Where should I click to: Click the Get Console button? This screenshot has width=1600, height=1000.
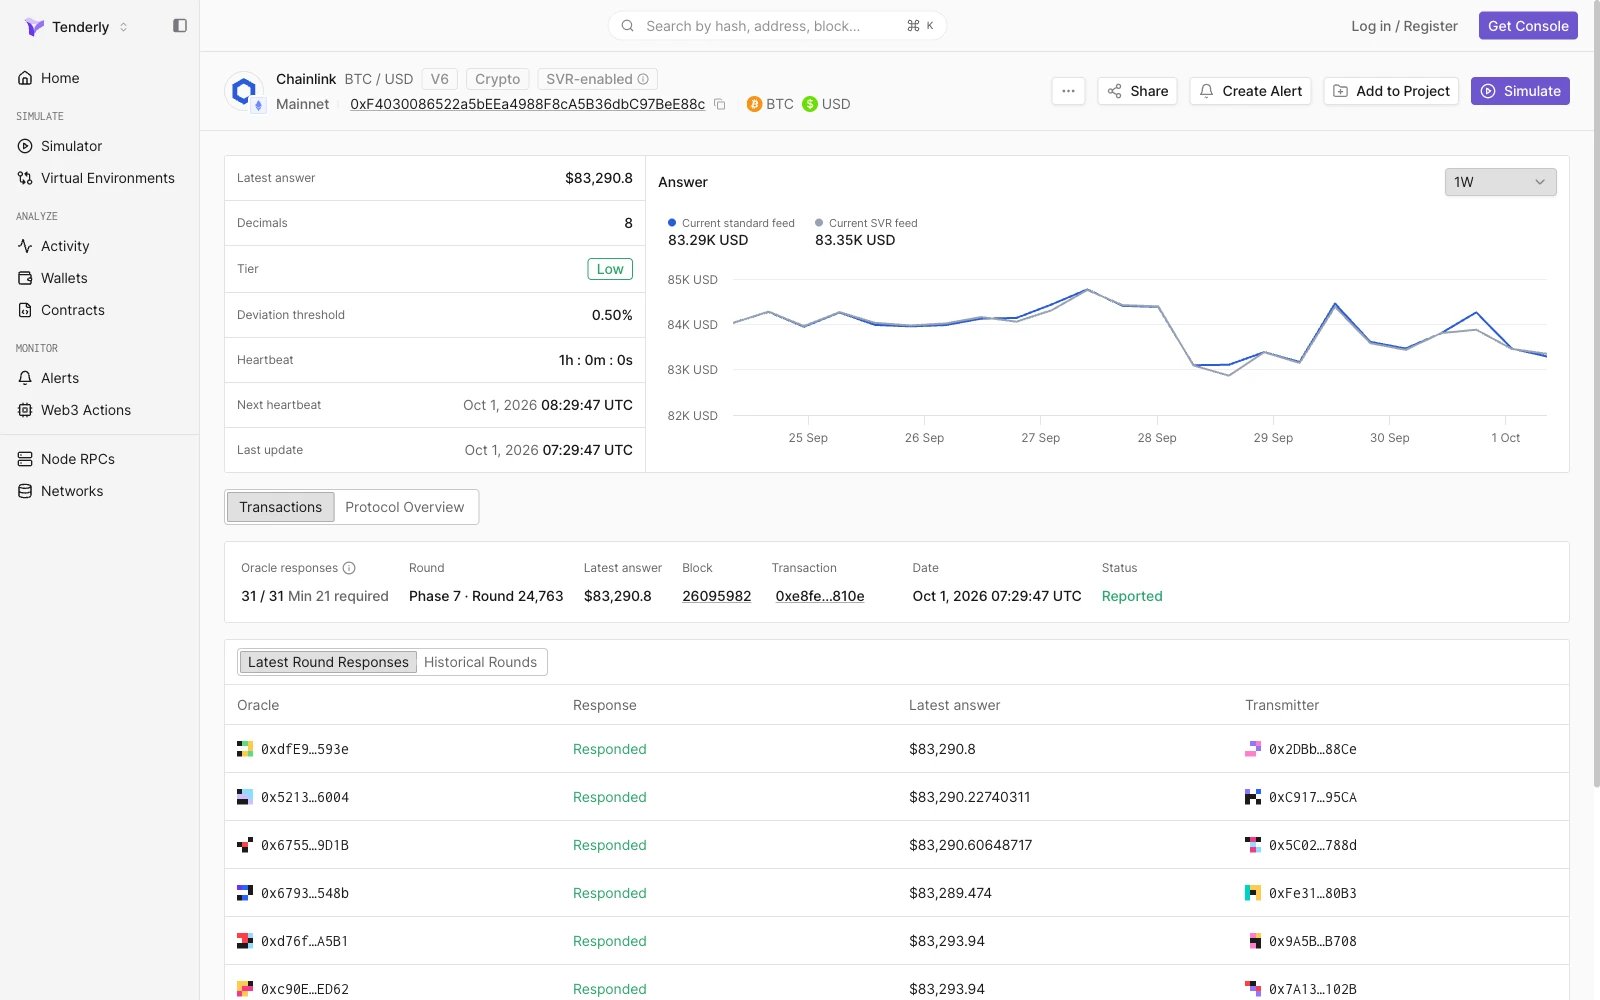coord(1528,26)
